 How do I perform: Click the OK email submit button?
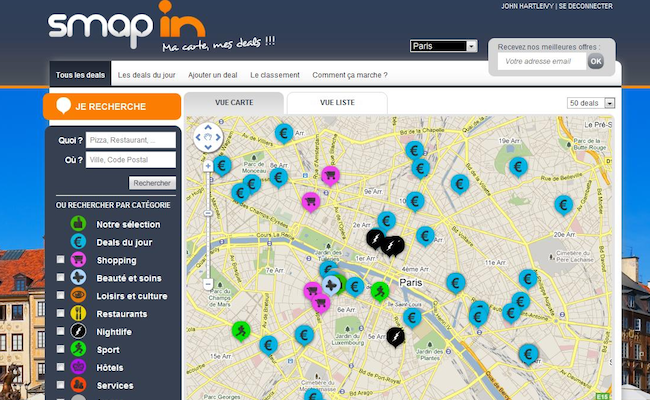coord(596,61)
